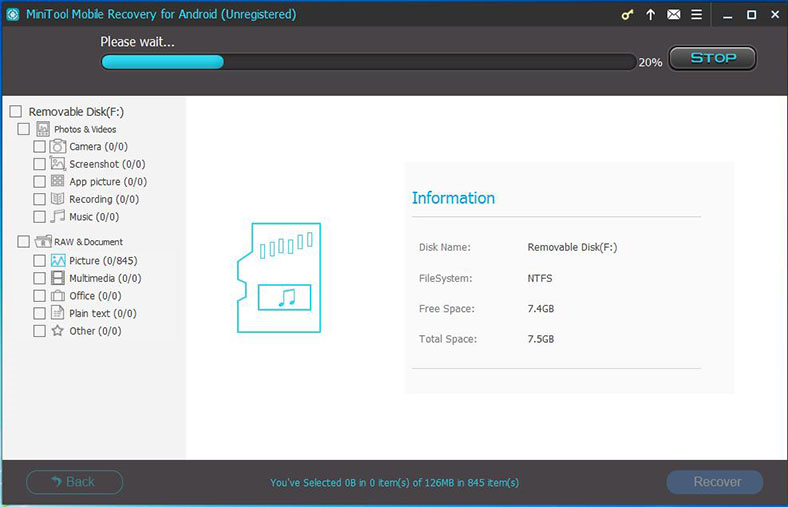Select the Picture (0/845) label
Viewport: 788px width, 507px height.
point(103,261)
